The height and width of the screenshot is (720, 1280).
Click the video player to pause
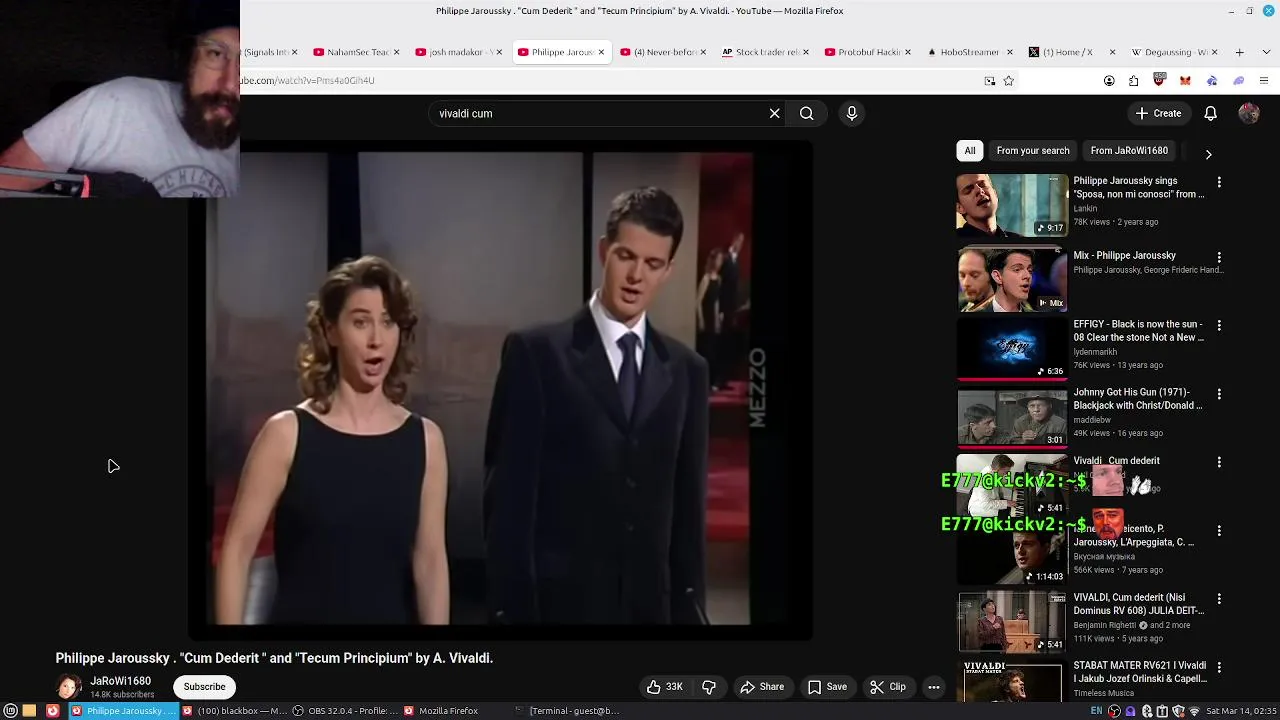pyautogui.click(x=500, y=390)
